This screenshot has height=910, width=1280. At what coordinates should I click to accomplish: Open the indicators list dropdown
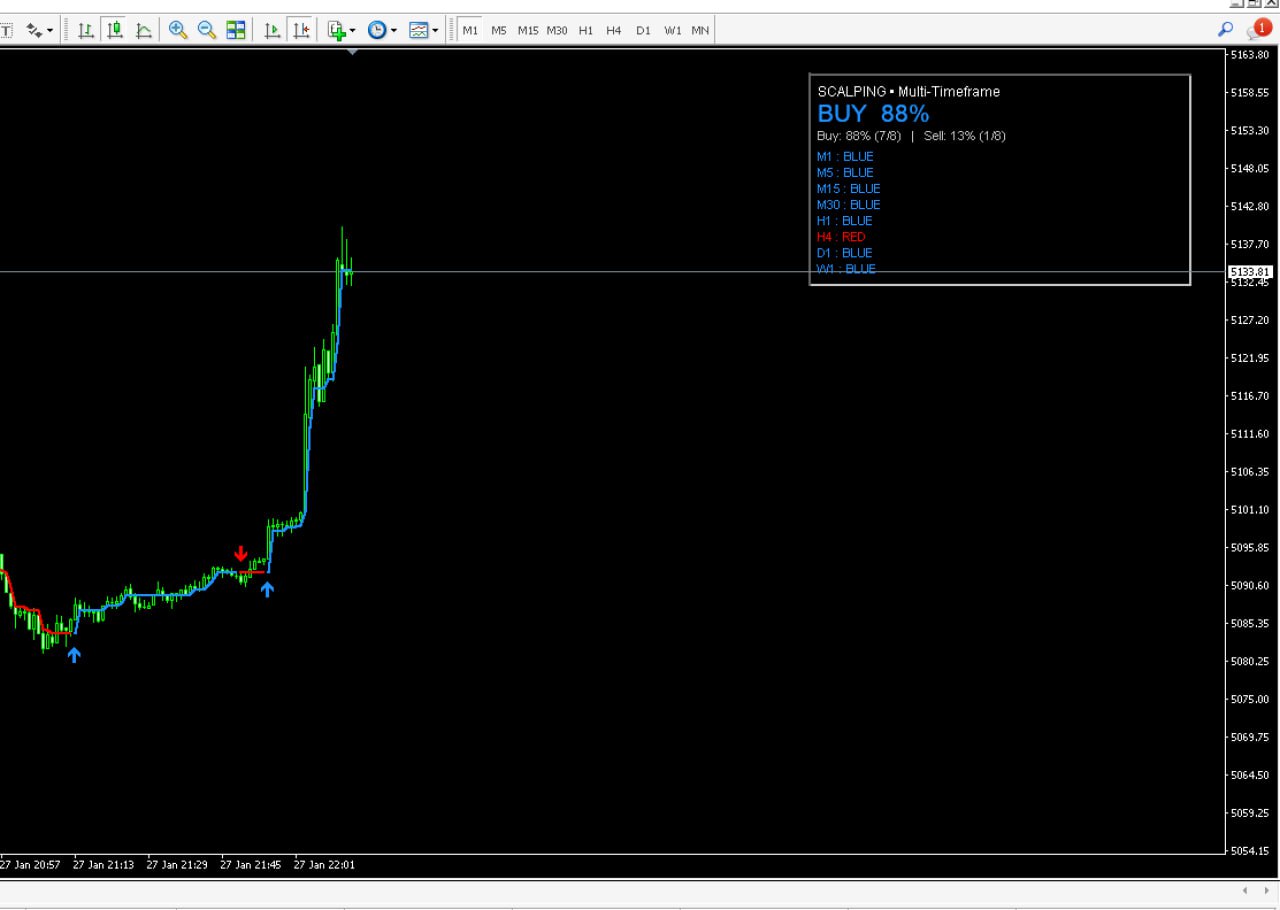pyautogui.click(x=342, y=30)
